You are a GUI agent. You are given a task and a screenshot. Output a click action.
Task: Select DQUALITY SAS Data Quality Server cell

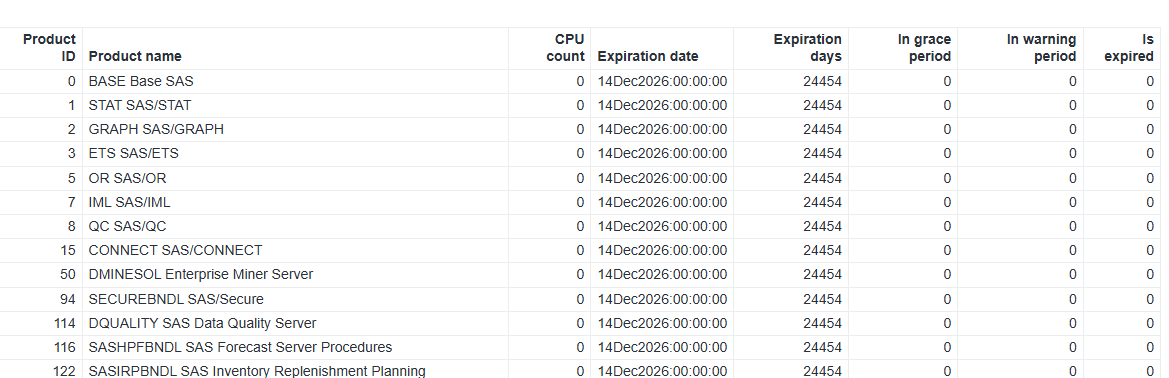tap(296, 323)
